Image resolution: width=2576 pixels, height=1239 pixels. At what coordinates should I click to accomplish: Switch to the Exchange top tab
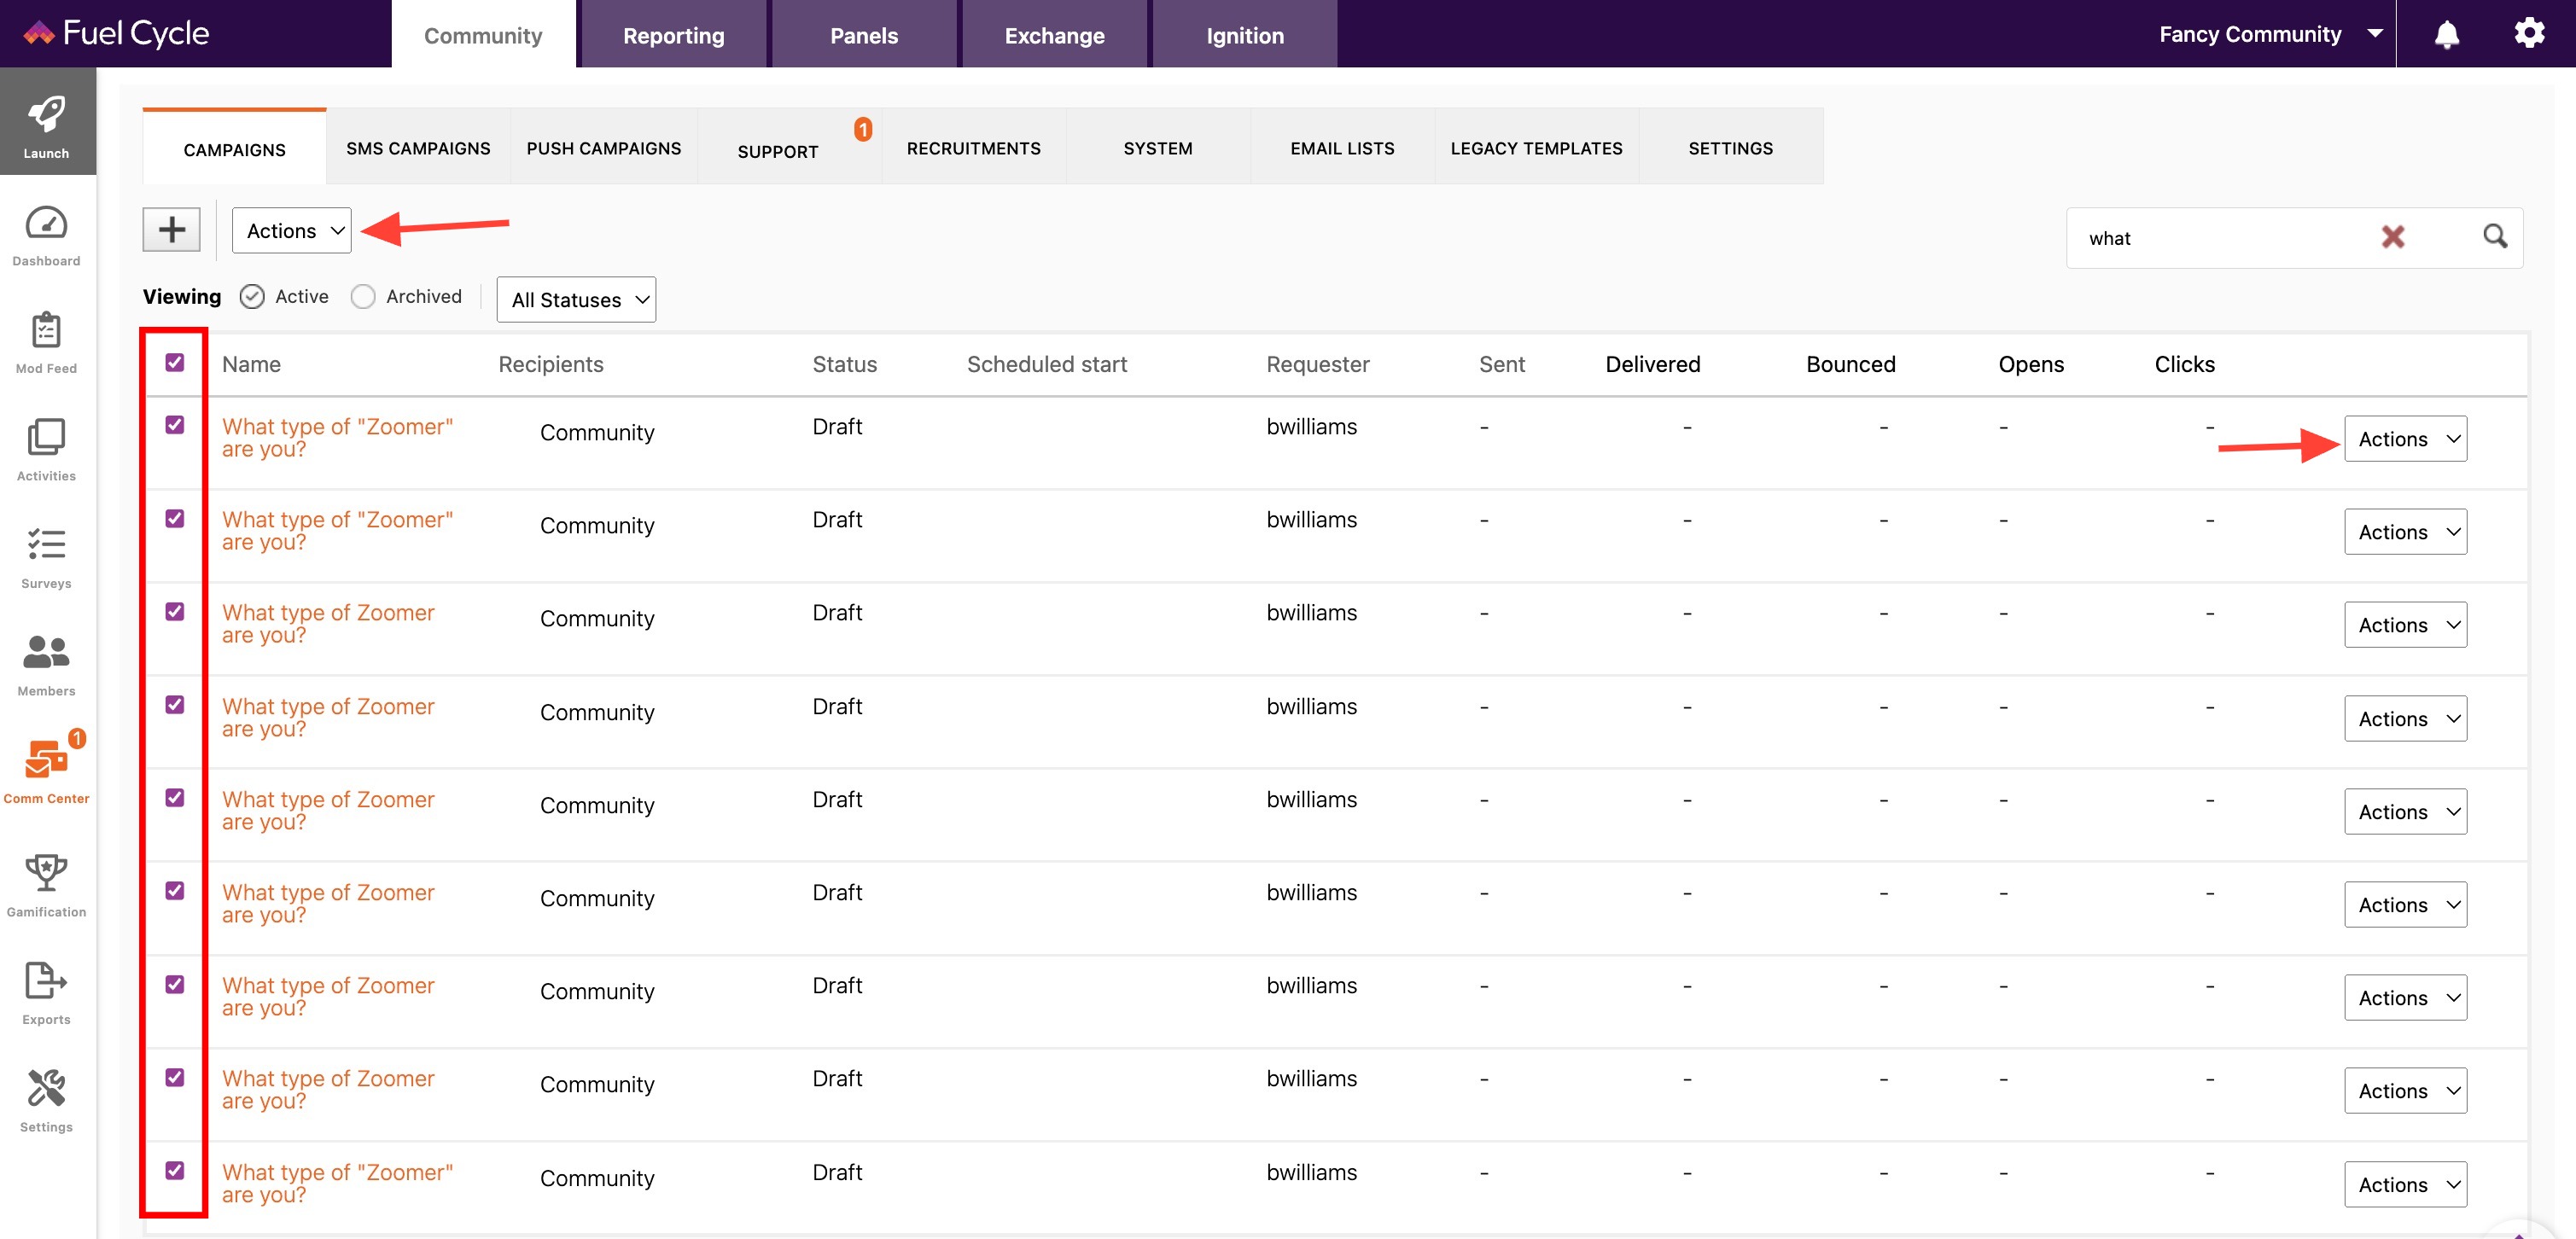[1054, 35]
